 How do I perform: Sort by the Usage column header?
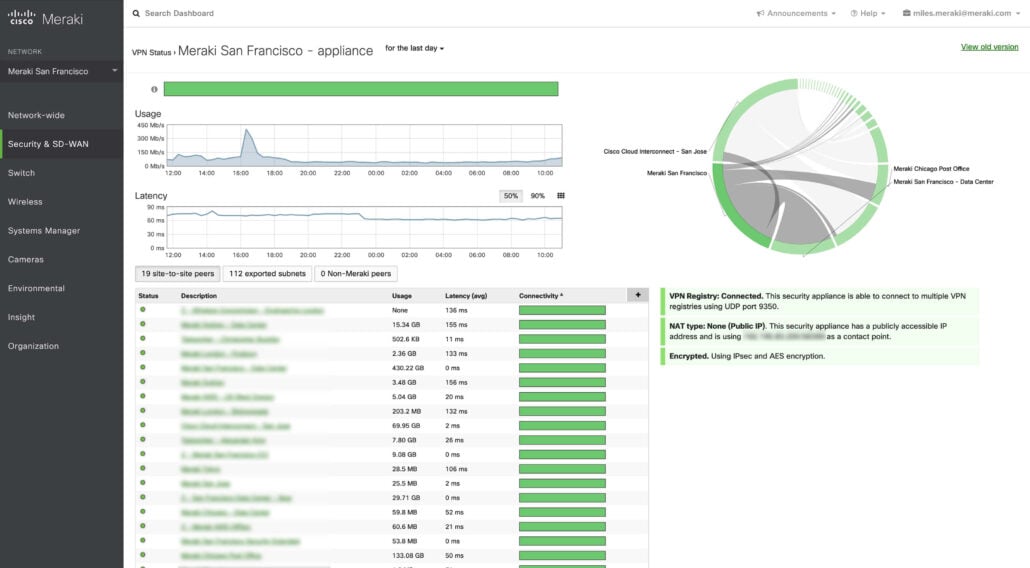tap(402, 296)
